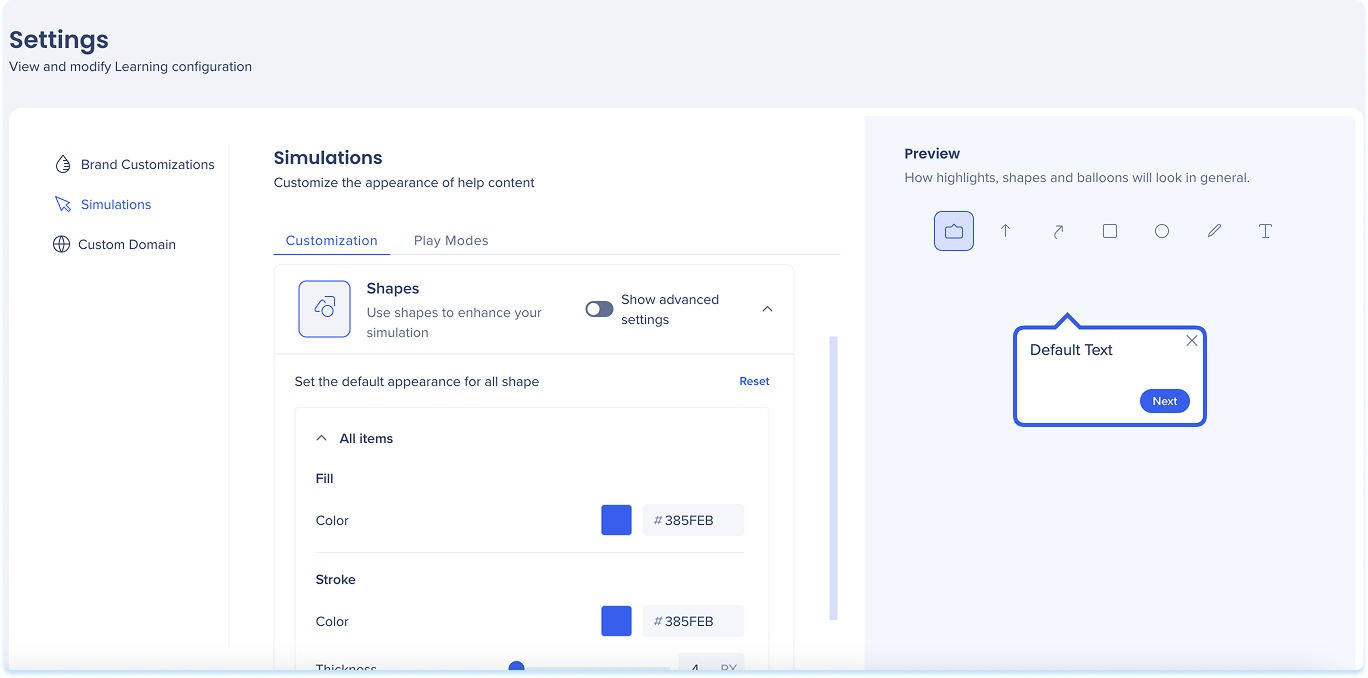Close the Default Text preview balloon
This screenshot has height=678, width=1368.
click(x=1191, y=341)
